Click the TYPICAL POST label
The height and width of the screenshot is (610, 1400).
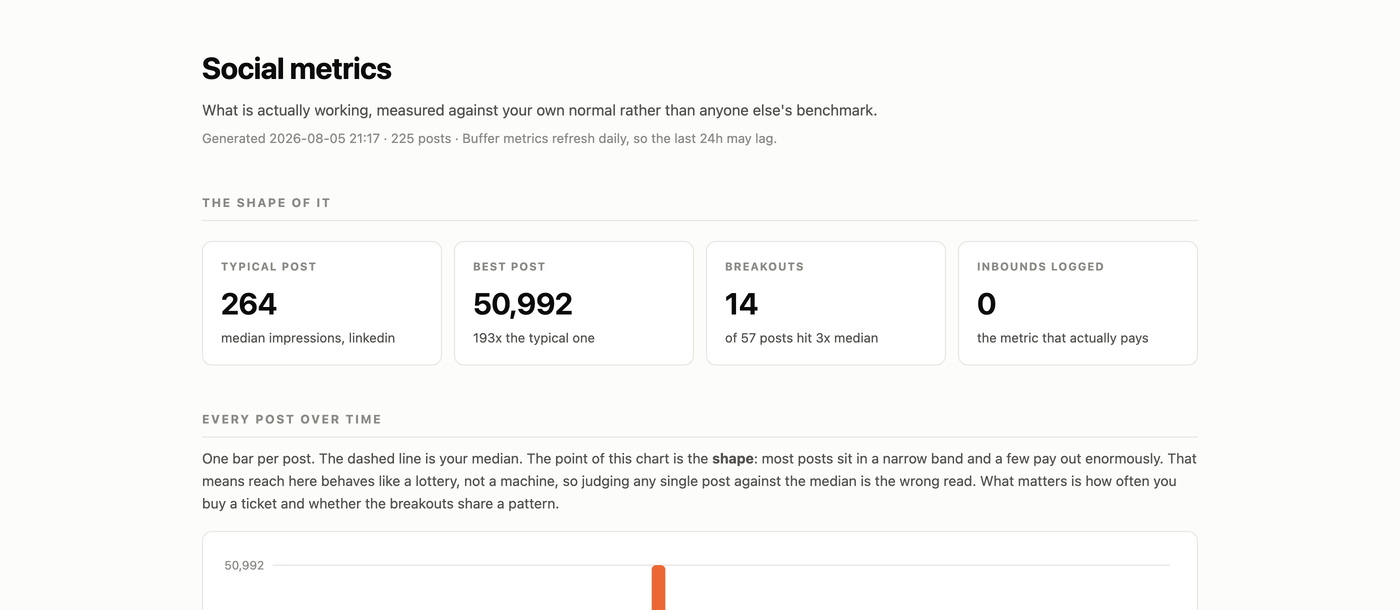click(269, 267)
